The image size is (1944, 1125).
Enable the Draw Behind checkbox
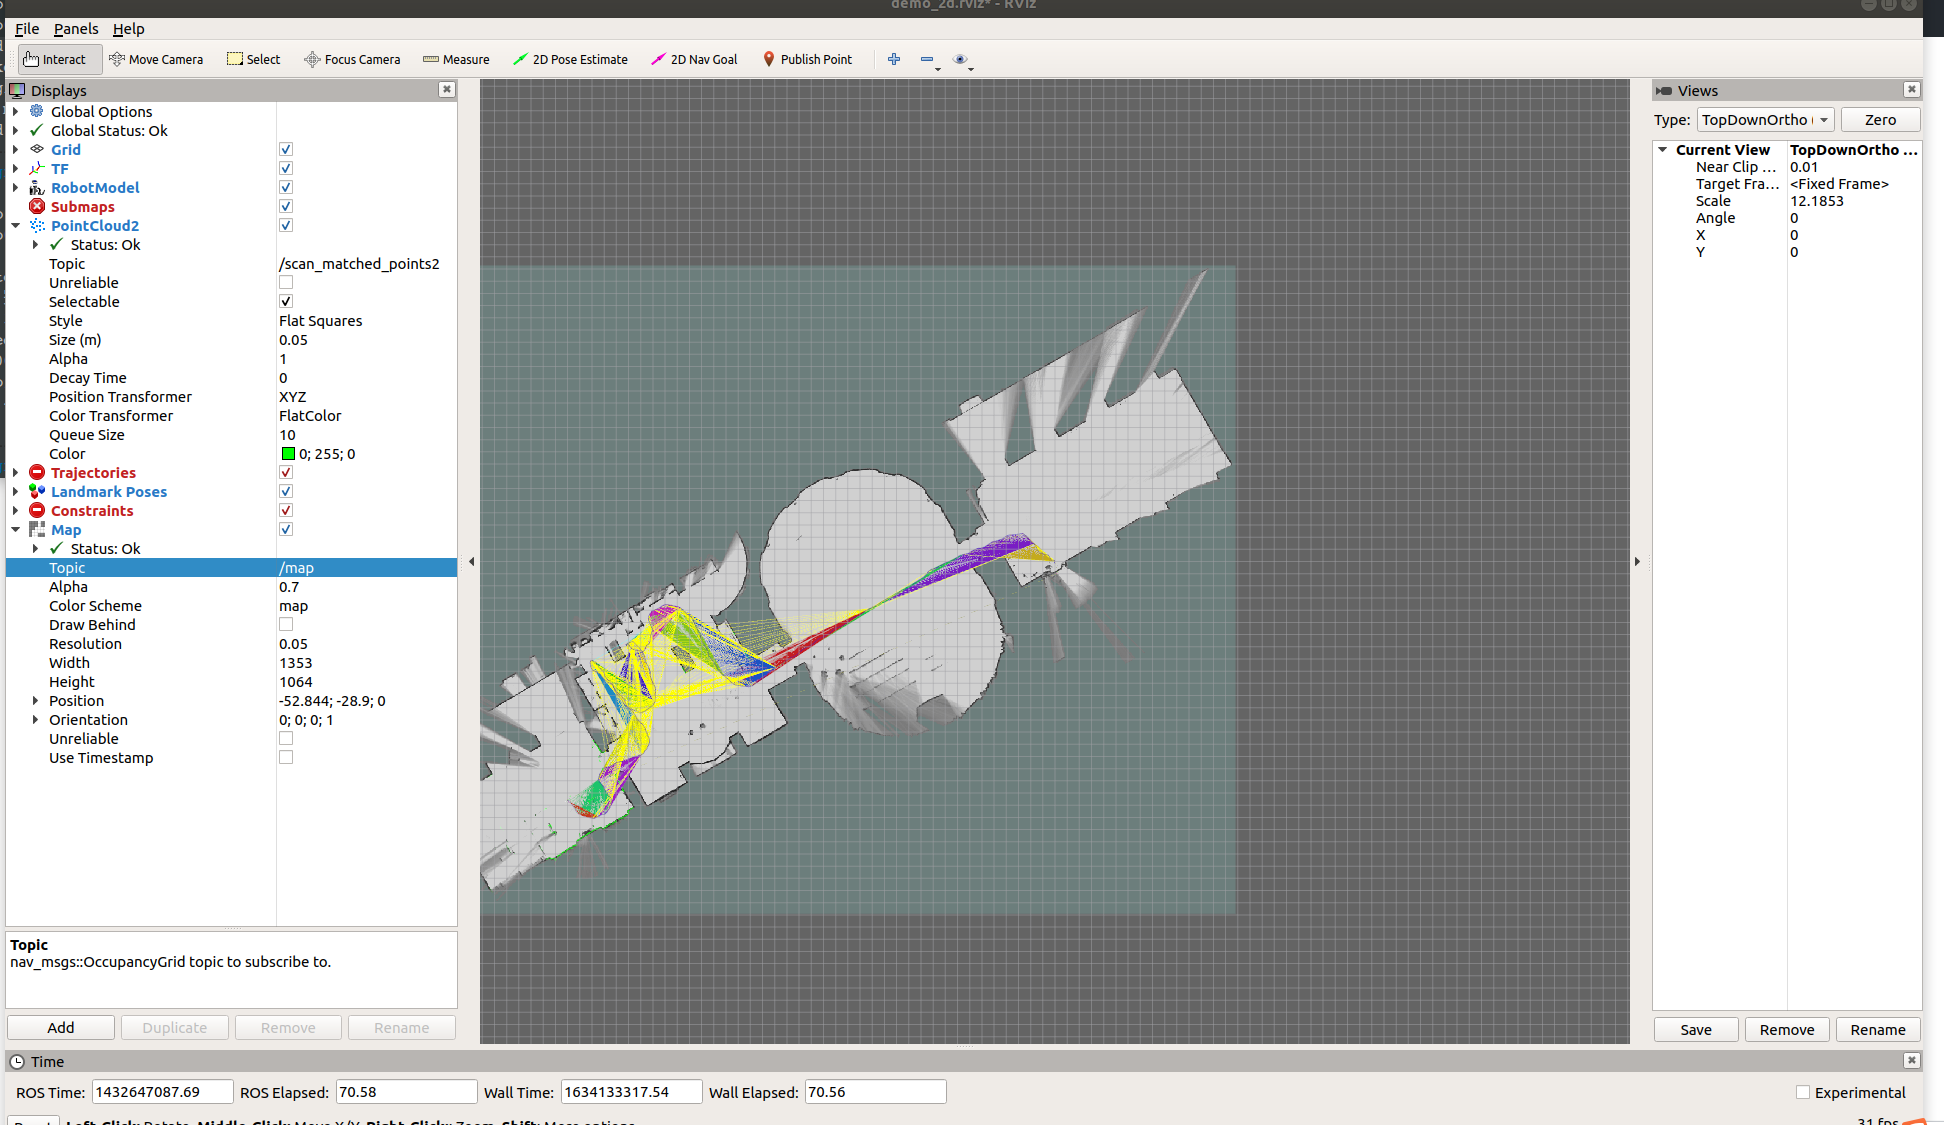[286, 625]
